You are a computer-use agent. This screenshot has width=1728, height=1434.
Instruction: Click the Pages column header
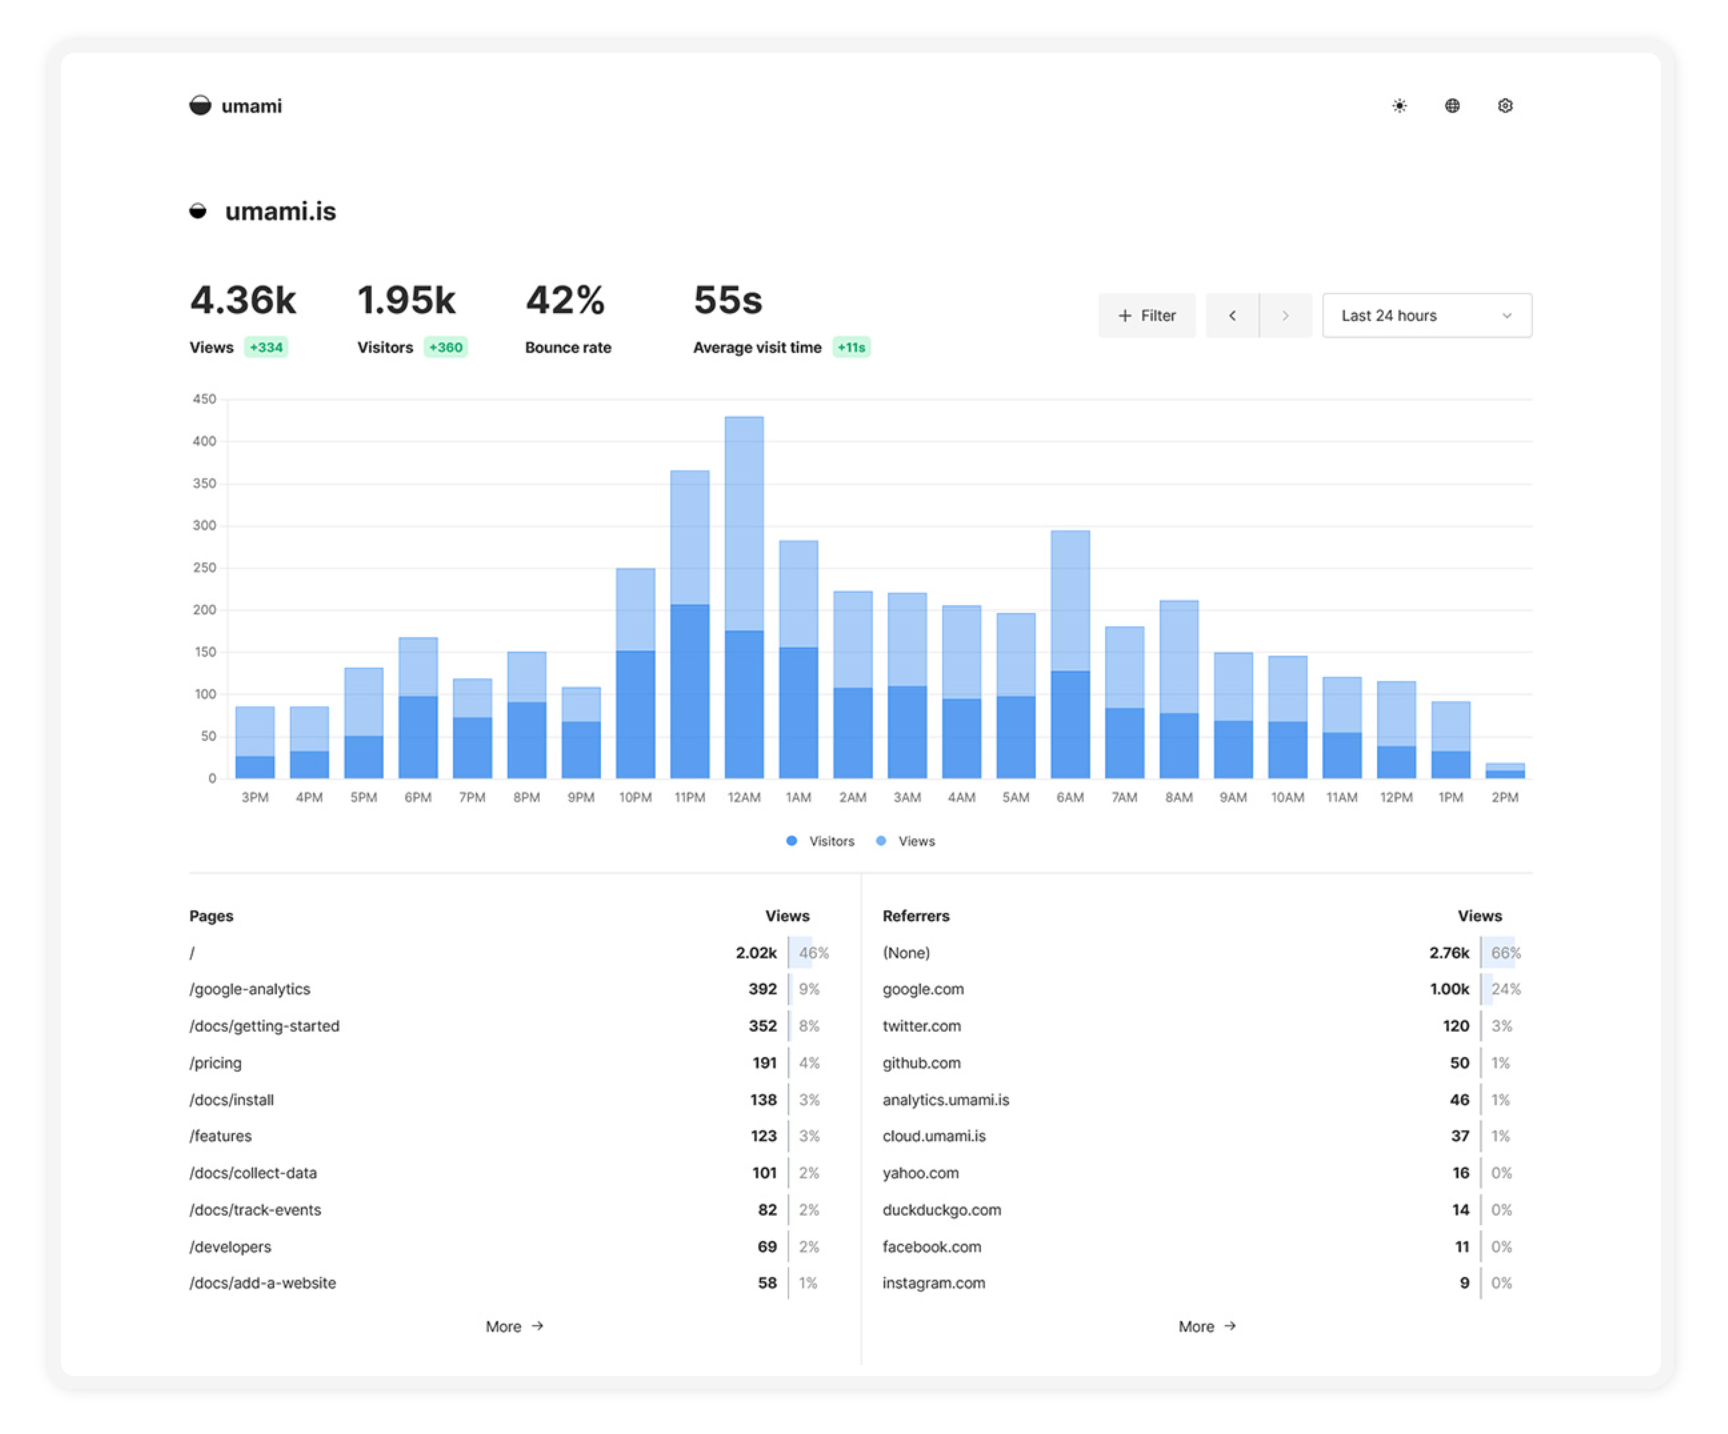[211, 916]
